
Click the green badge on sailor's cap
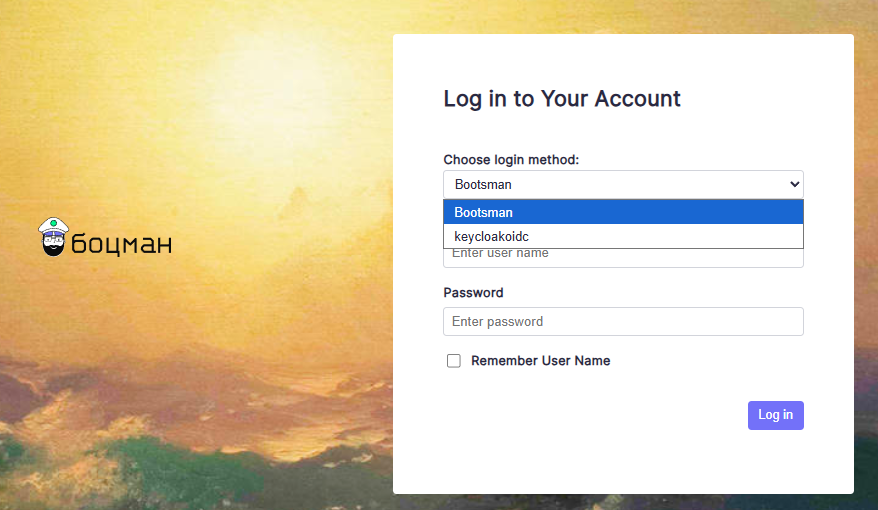click(x=53, y=223)
